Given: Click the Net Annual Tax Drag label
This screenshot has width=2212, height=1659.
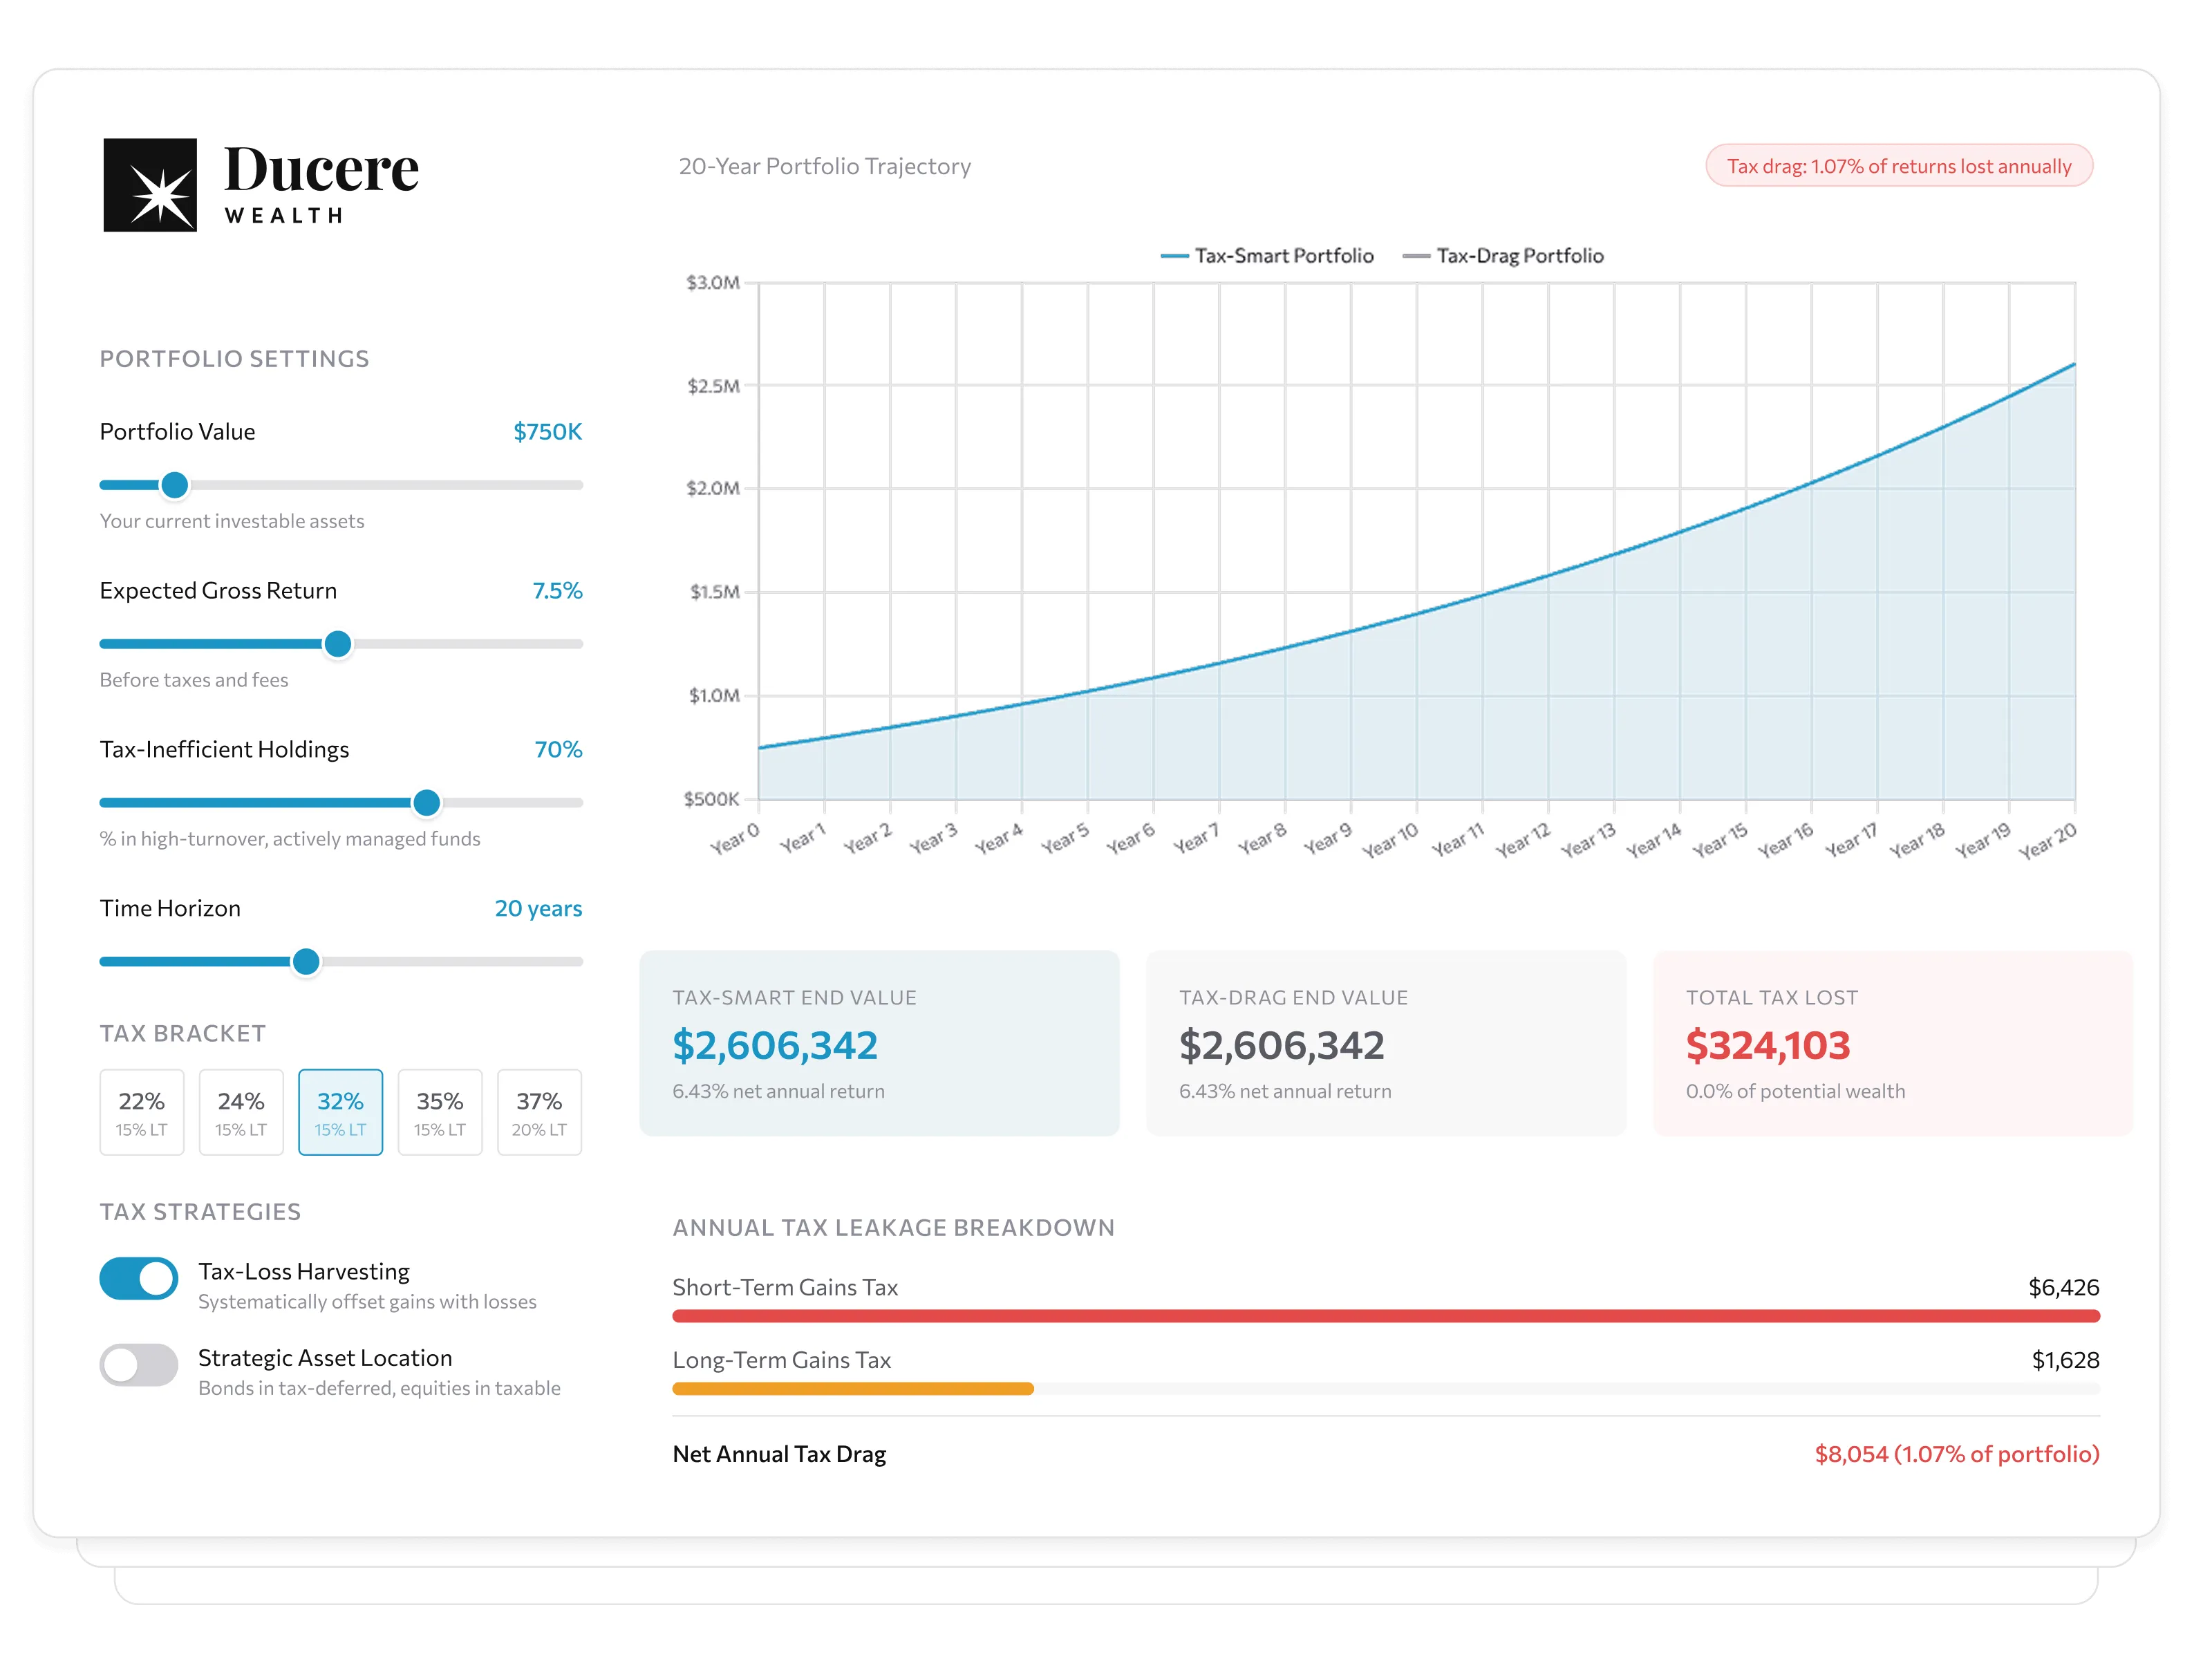Looking at the screenshot, I should [779, 1455].
